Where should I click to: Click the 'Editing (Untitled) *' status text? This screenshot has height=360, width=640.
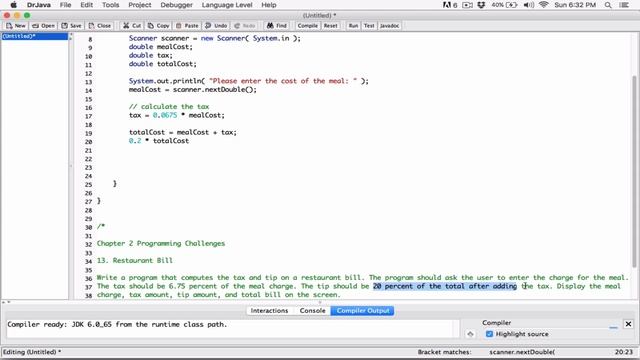[x=32, y=352]
